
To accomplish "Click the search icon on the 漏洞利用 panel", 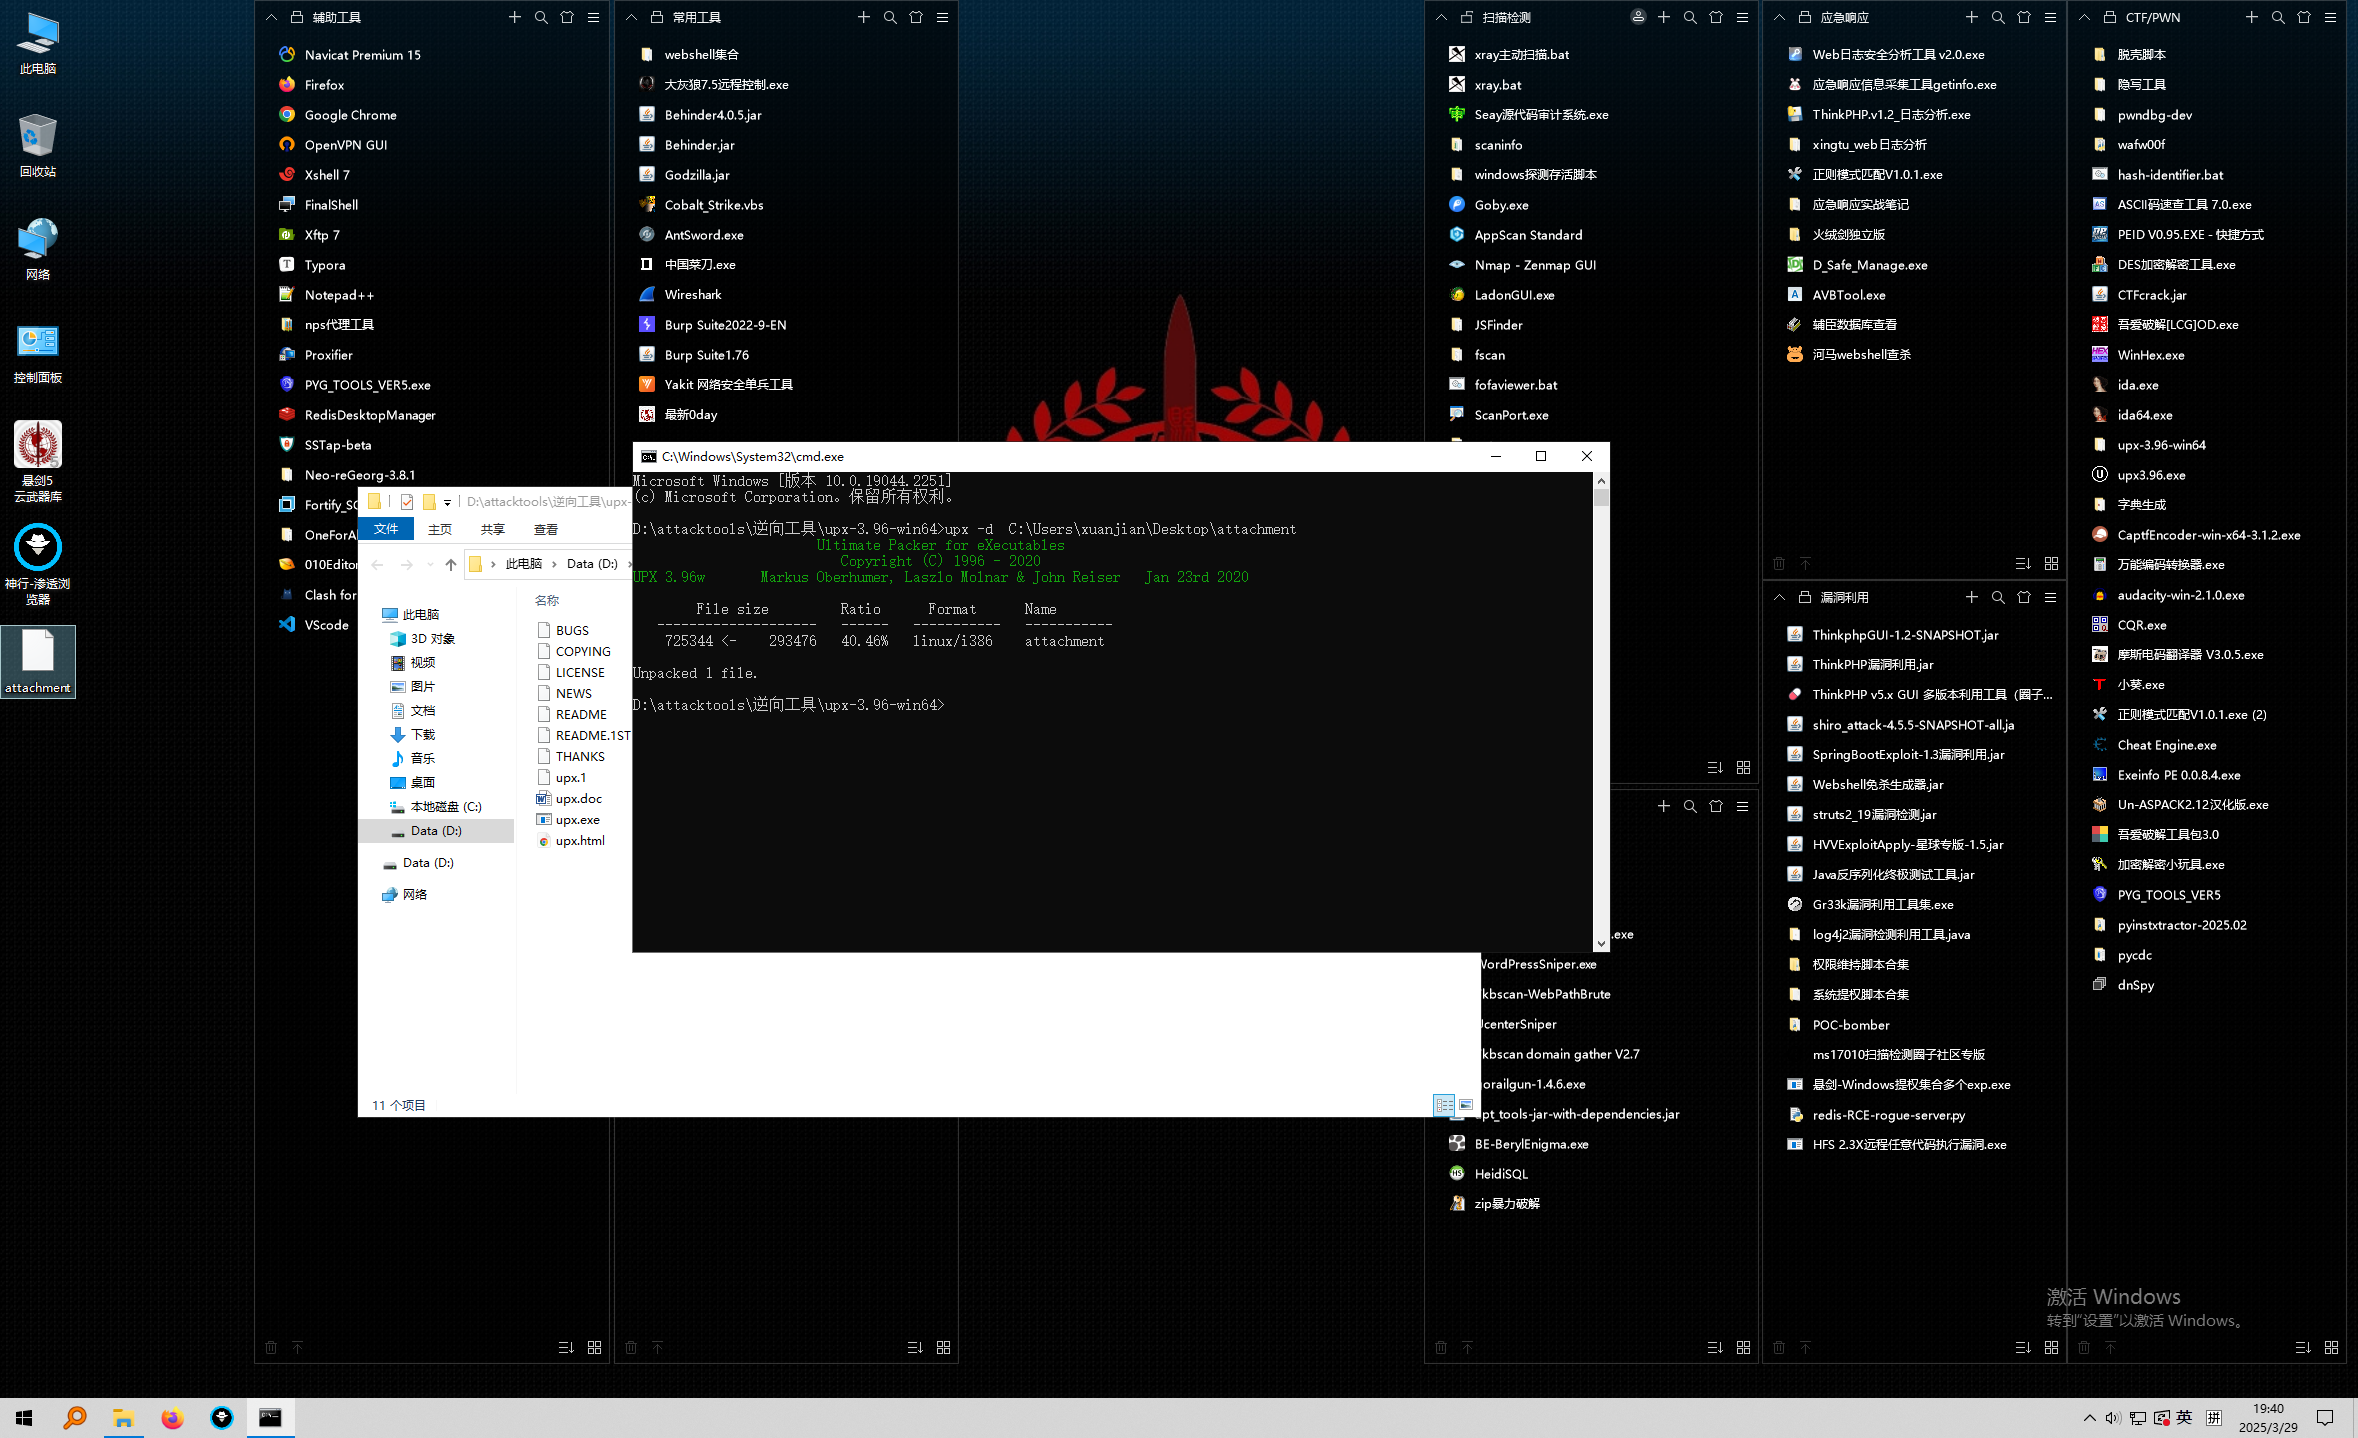I will point(1997,597).
